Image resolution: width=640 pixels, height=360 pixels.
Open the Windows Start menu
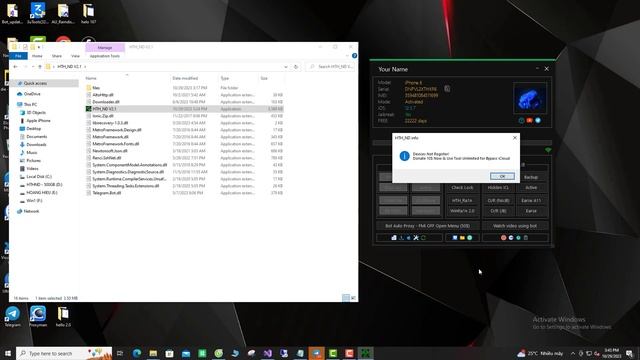tap(7, 353)
